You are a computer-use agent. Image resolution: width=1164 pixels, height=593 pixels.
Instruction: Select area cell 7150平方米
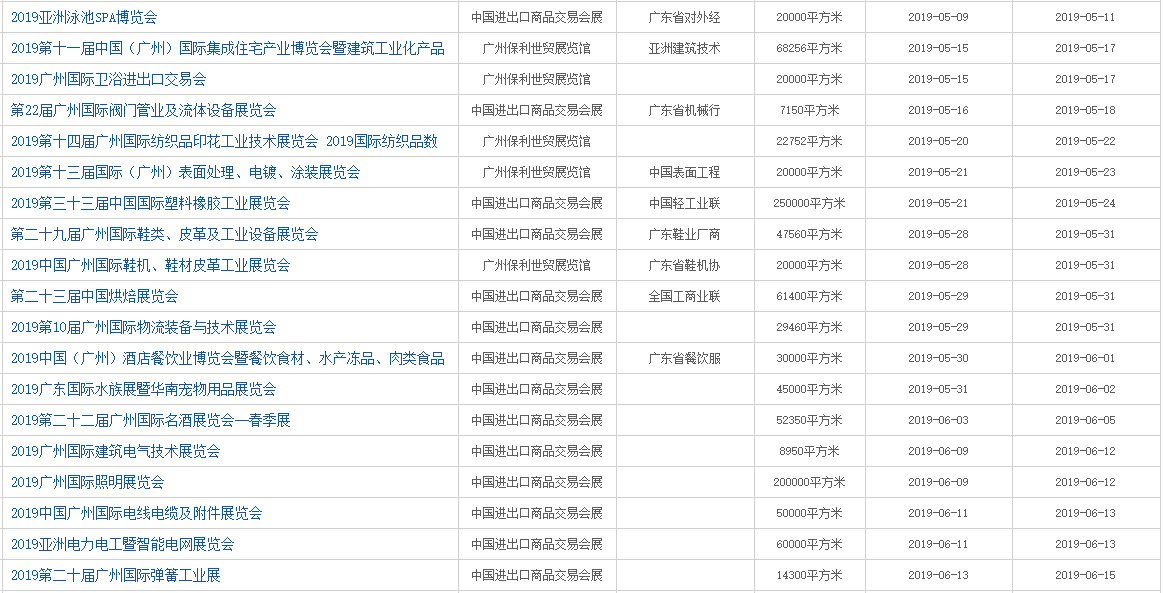pyautogui.click(x=809, y=111)
